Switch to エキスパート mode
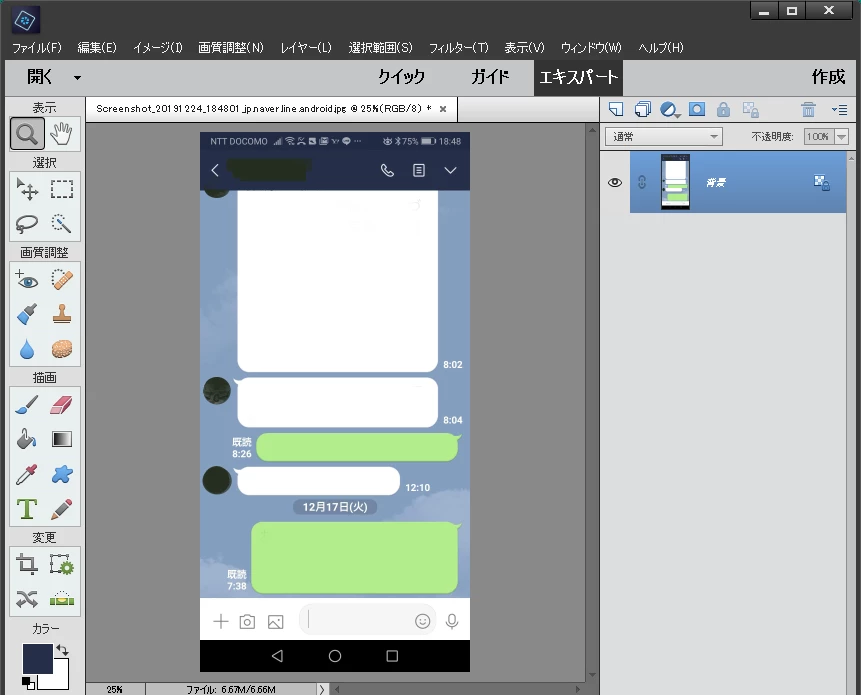This screenshot has width=861, height=695. pyautogui.click(x=578, y=77)
